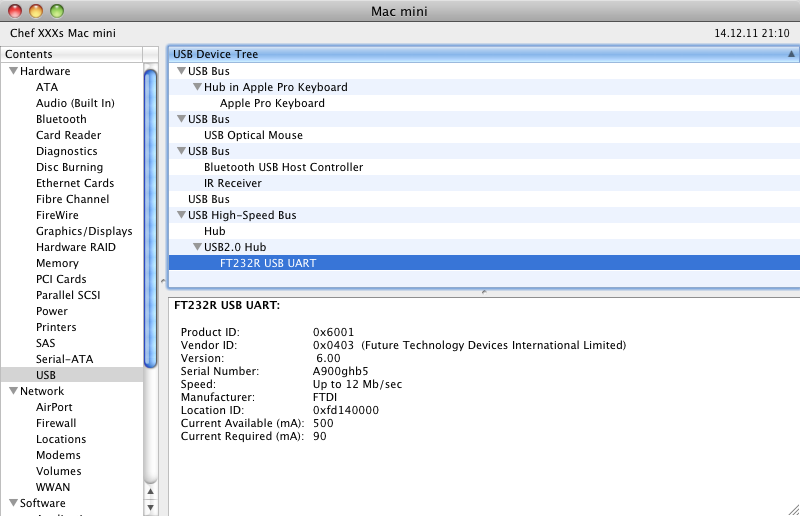Collapse the Network section triangle
The image size is (800, 516).
[x=13, y=391]
